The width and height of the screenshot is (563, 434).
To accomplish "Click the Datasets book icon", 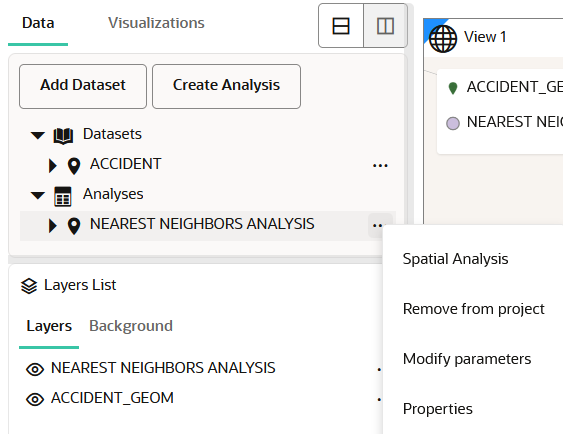I will coord(63,136).
